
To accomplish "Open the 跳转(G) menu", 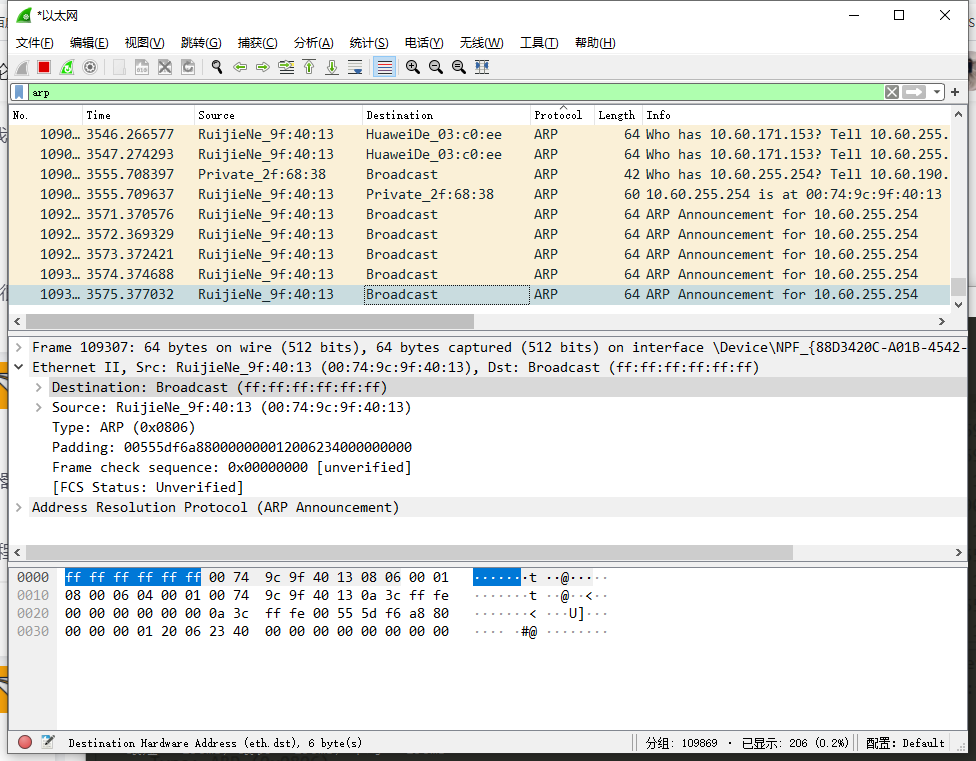I will point(201,43).
